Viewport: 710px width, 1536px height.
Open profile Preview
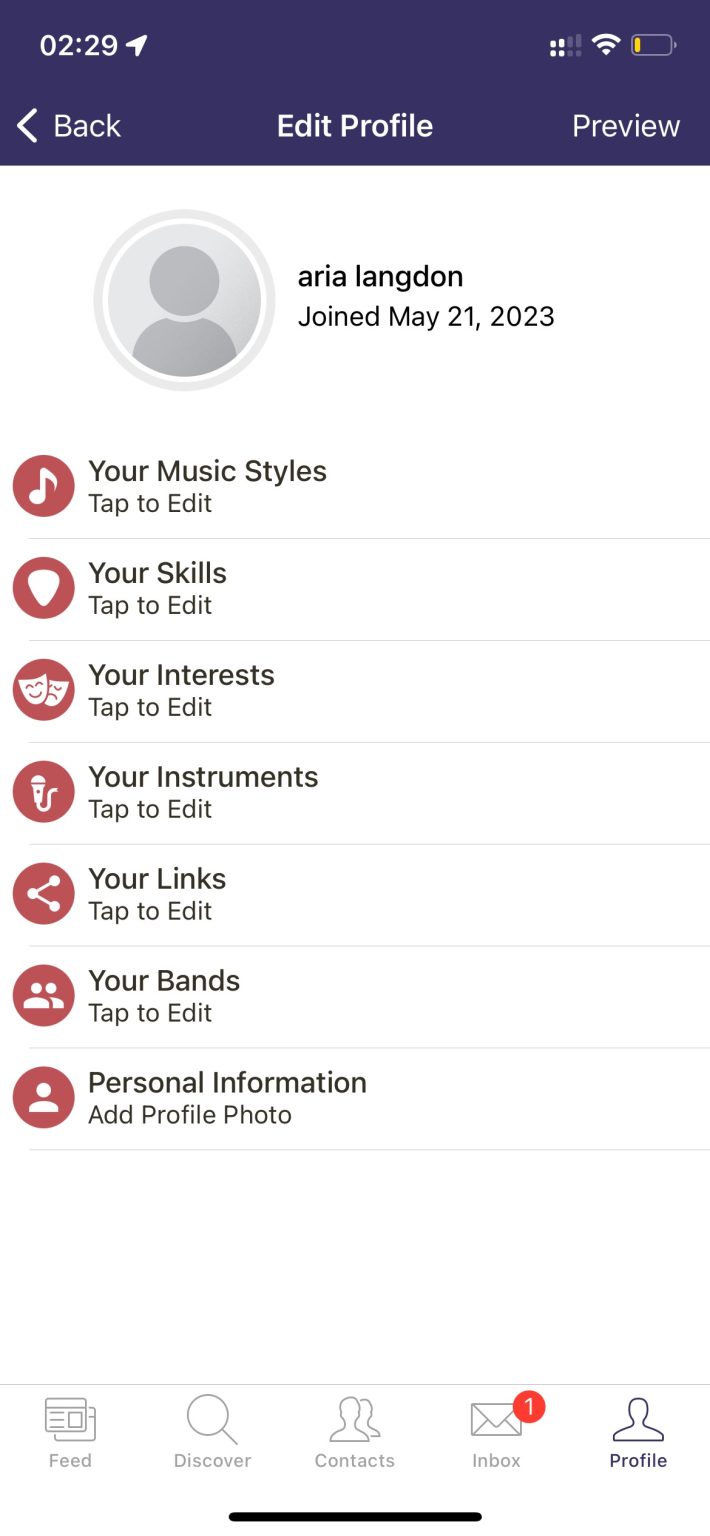pos(625,125)
